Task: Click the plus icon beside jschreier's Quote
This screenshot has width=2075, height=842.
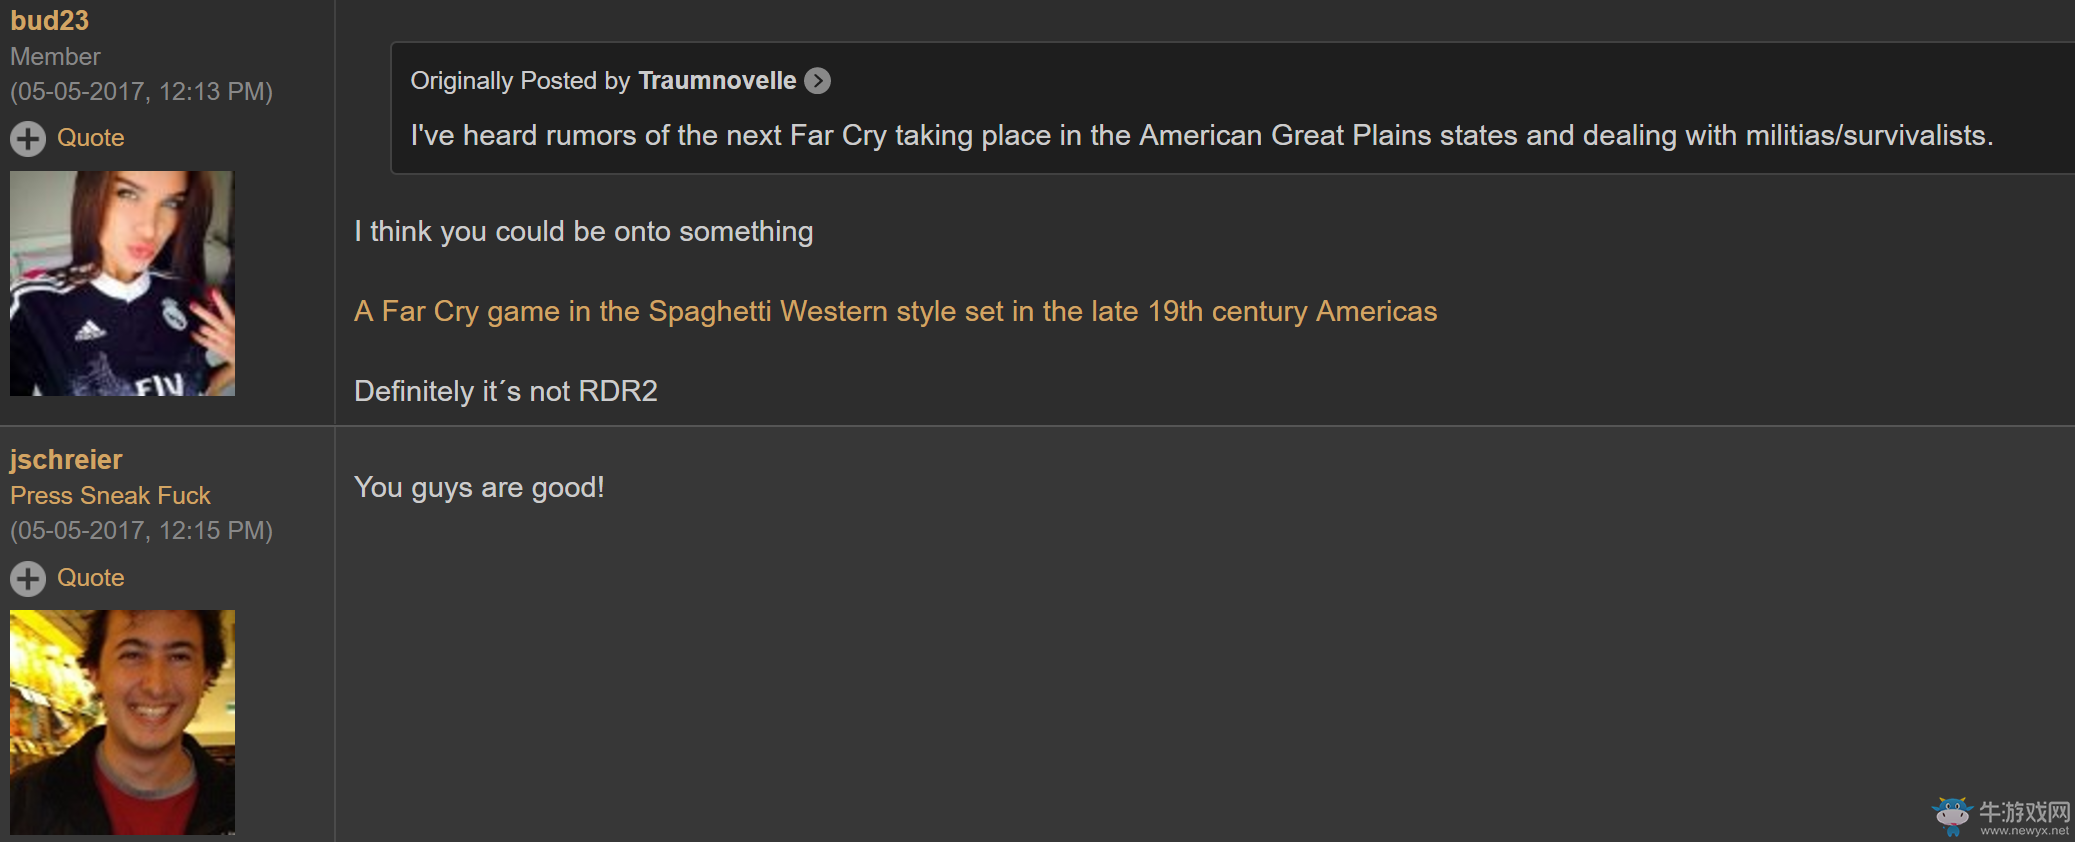Action: (x=28, y=578)
